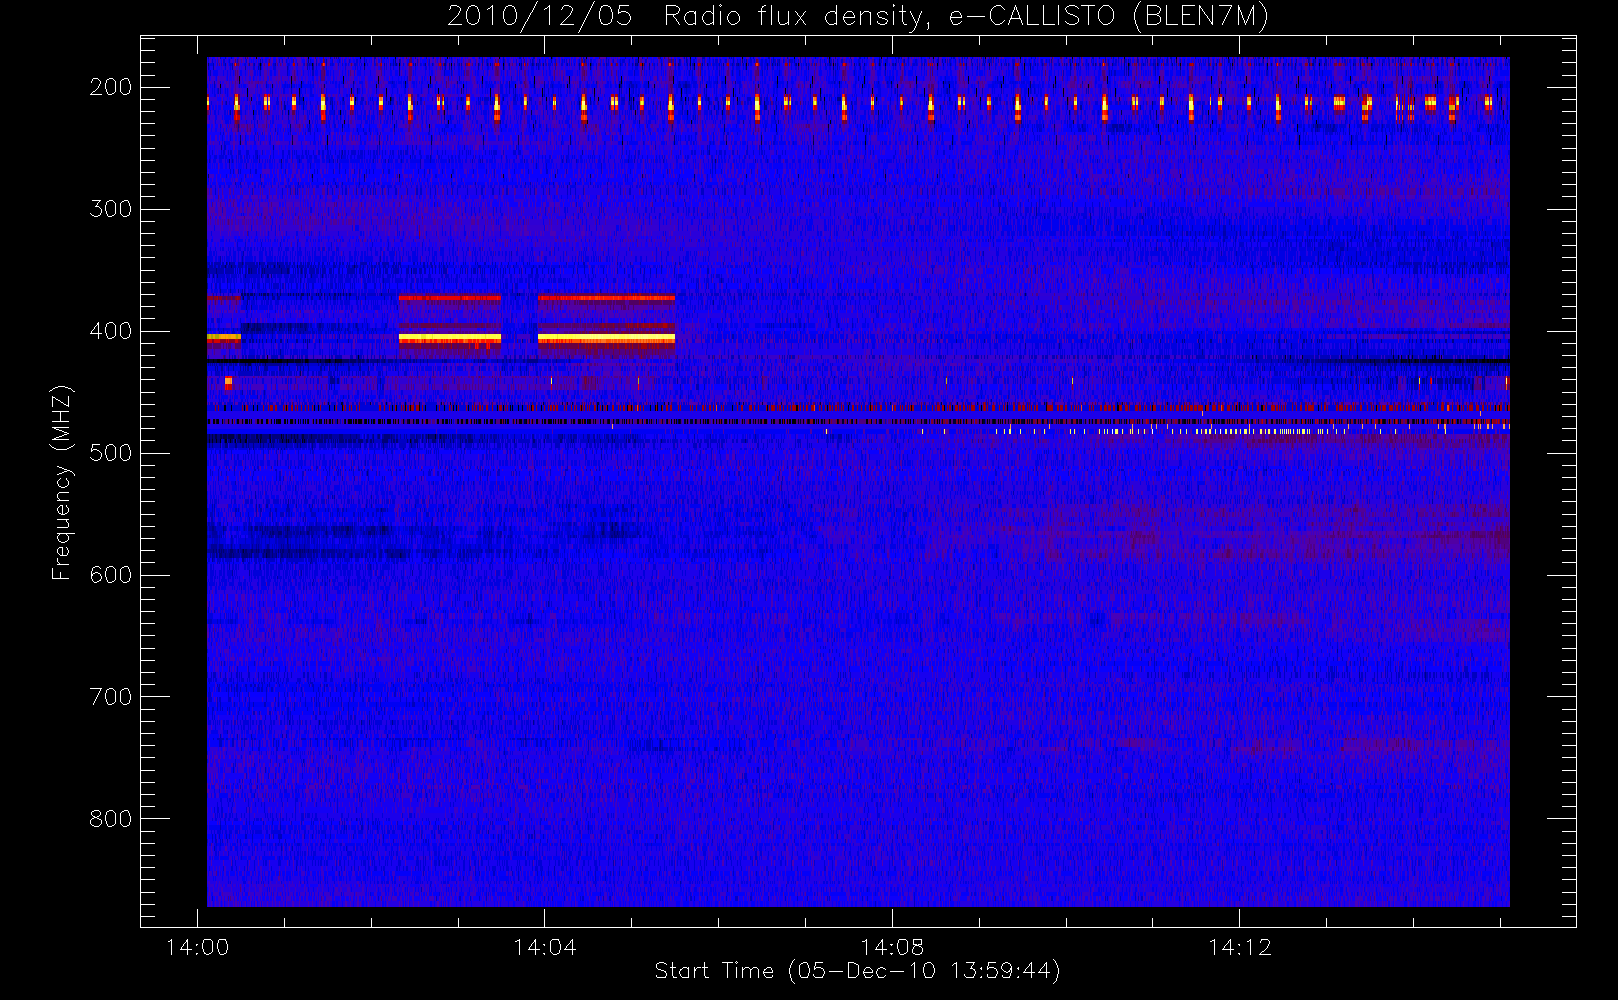The image size is (1618, 1000).
Task: Click the bright yellow band ending before 14:04
Action: click(450, 338)
